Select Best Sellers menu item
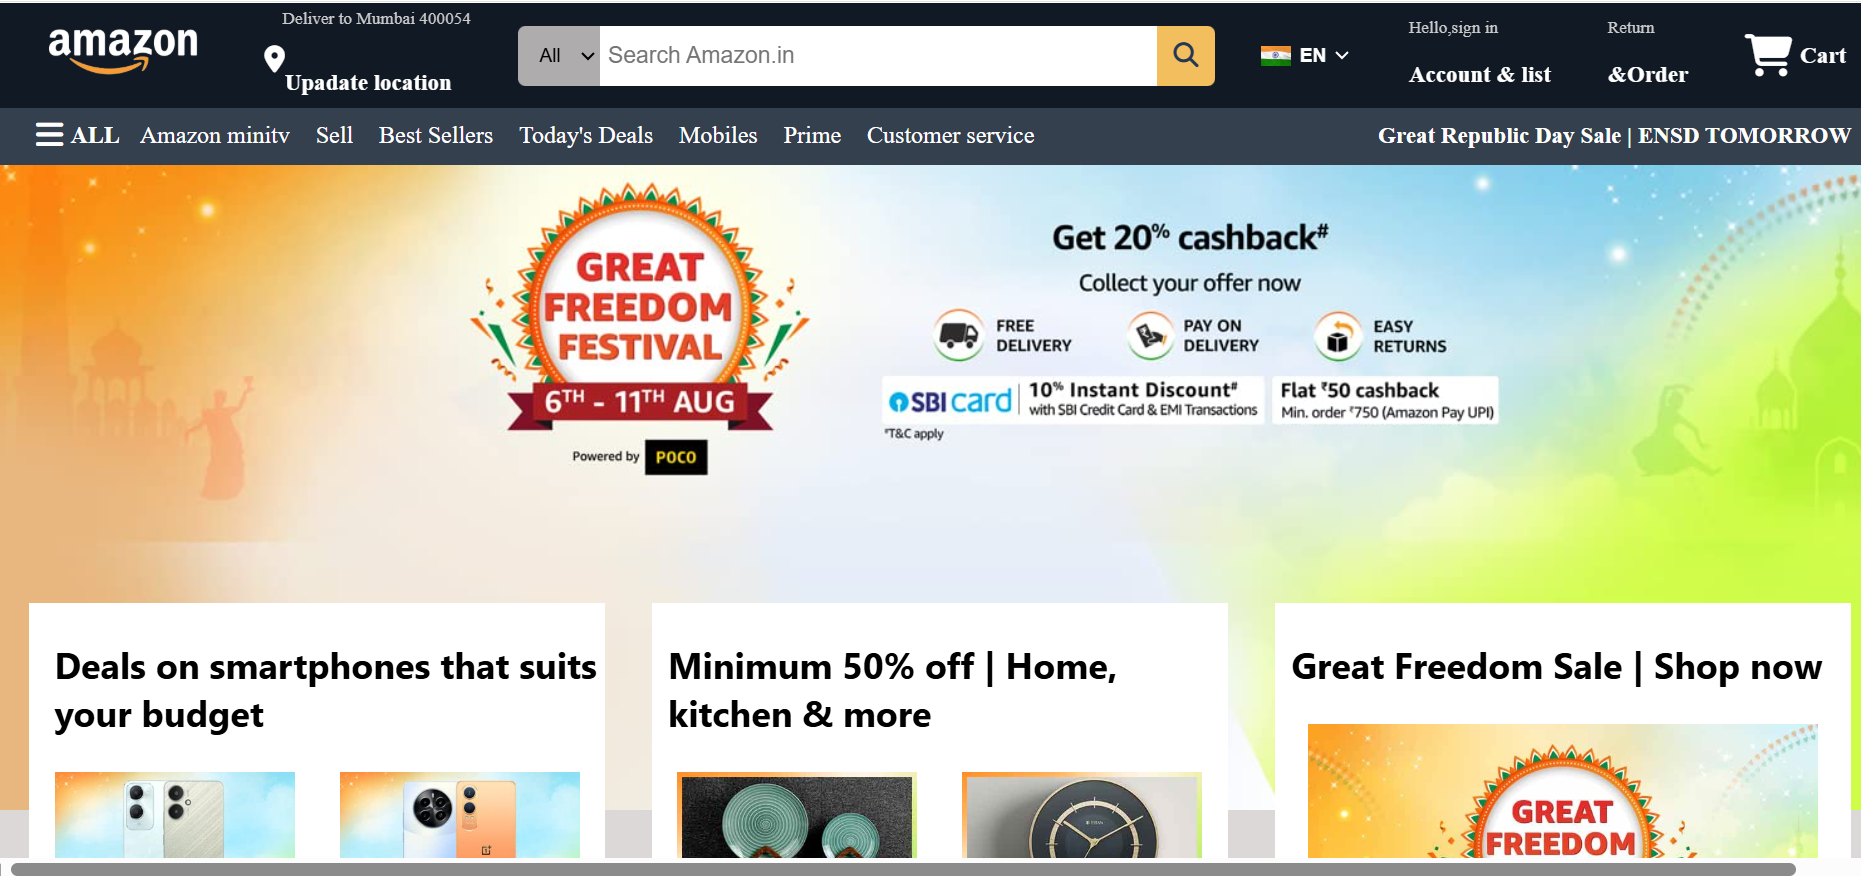The image size is (1861, 876). [436, 135]
